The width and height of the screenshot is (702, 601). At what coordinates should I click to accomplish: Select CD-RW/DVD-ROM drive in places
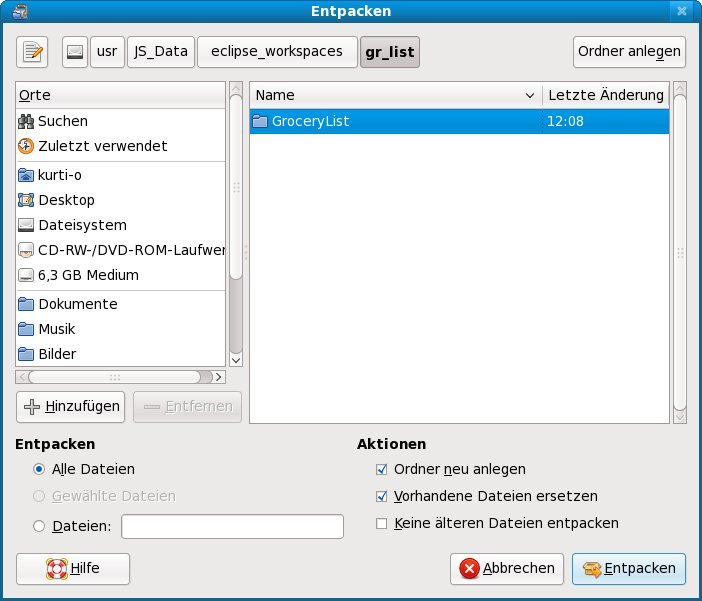point(120,250)
